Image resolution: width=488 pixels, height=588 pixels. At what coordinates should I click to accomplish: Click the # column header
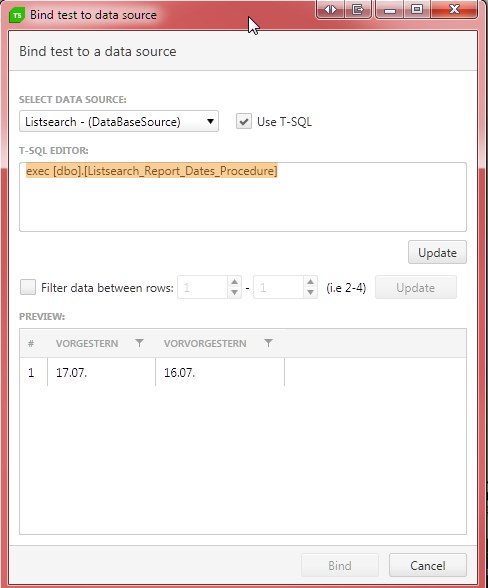pyautogui.click(x=31, y=343)
